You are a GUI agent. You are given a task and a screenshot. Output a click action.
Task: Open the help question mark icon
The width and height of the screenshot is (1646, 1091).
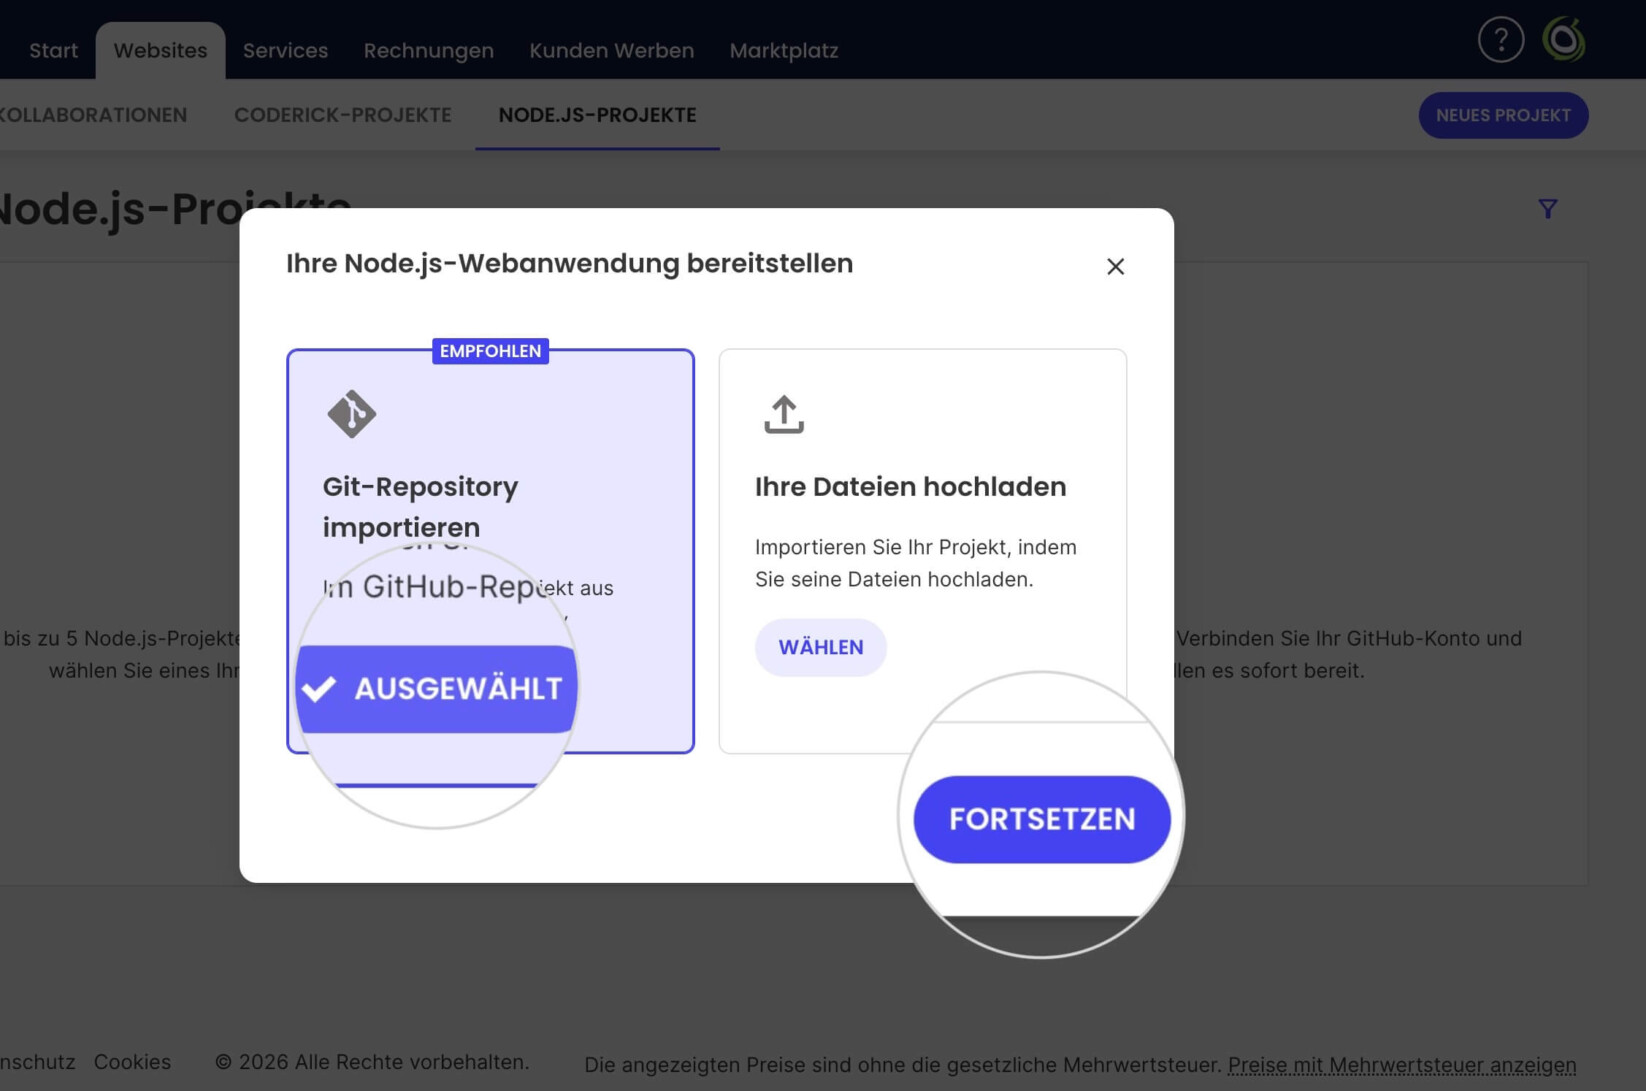pyautogui.click(x=1500, y=40)
